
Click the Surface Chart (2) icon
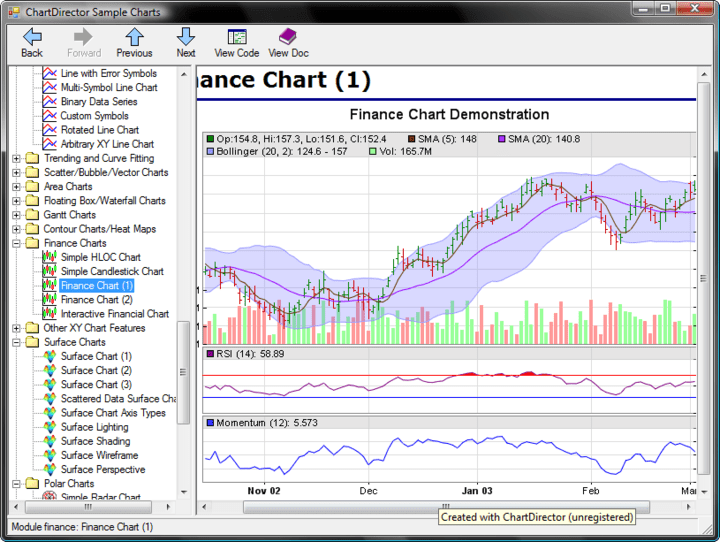pos(50,370)
